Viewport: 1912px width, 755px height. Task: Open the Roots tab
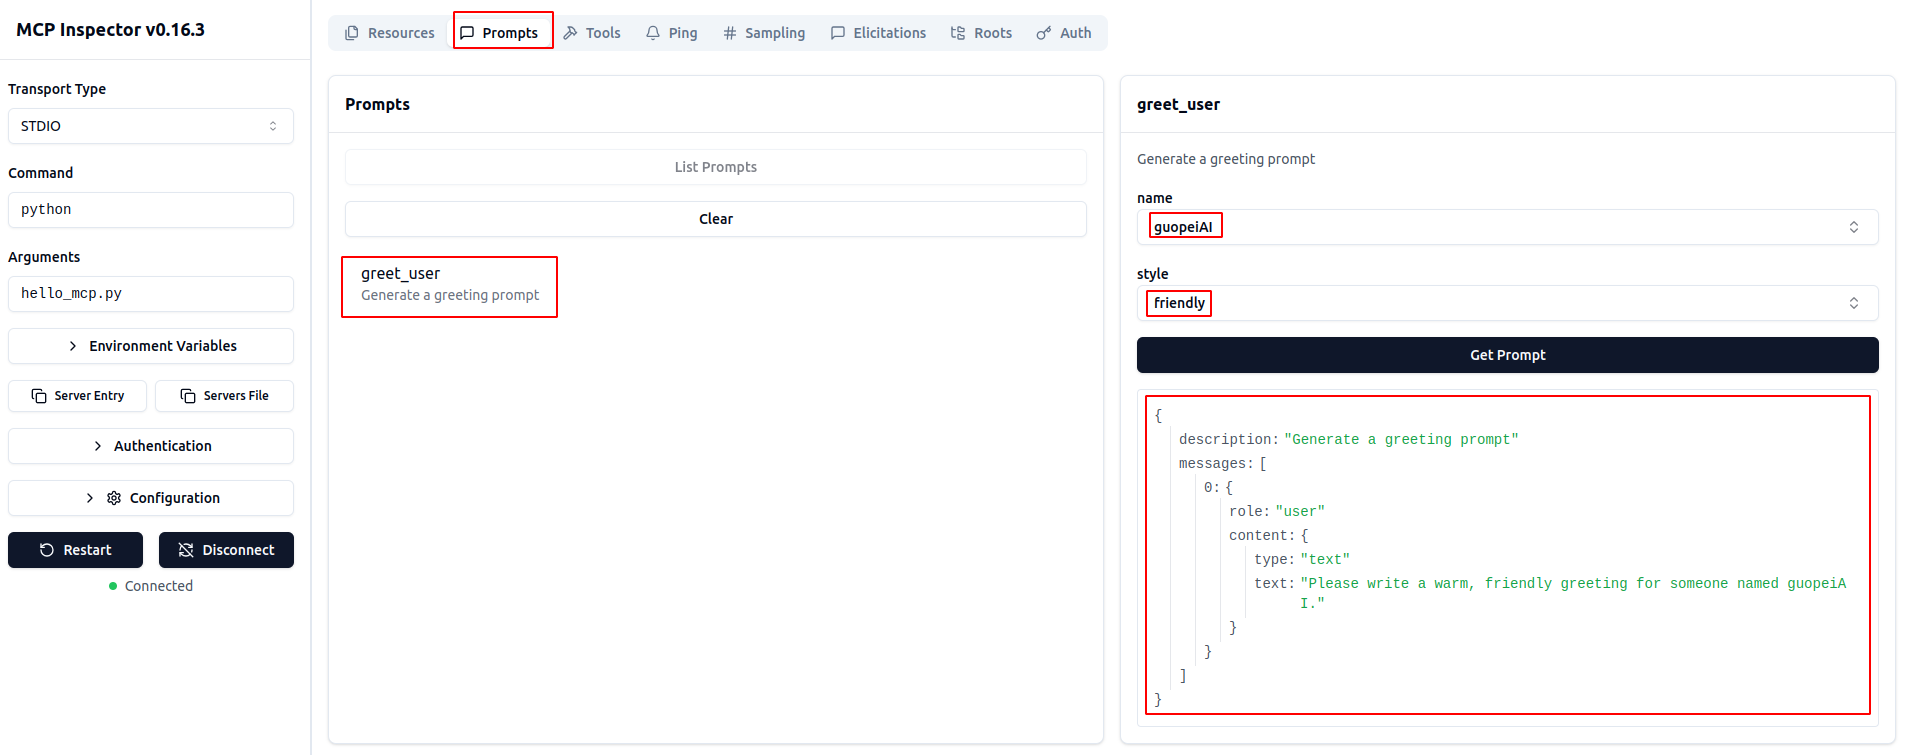coord(981,33)
